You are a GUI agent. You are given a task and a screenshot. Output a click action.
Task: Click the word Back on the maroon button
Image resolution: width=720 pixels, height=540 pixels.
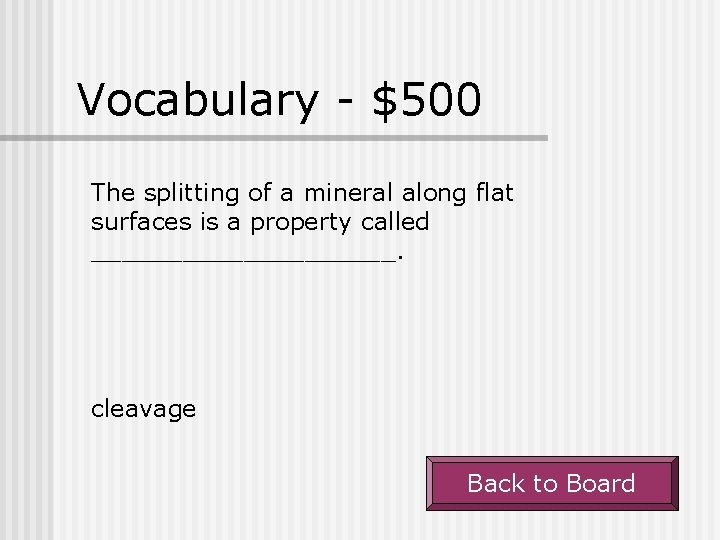click(x=496, y=484)
